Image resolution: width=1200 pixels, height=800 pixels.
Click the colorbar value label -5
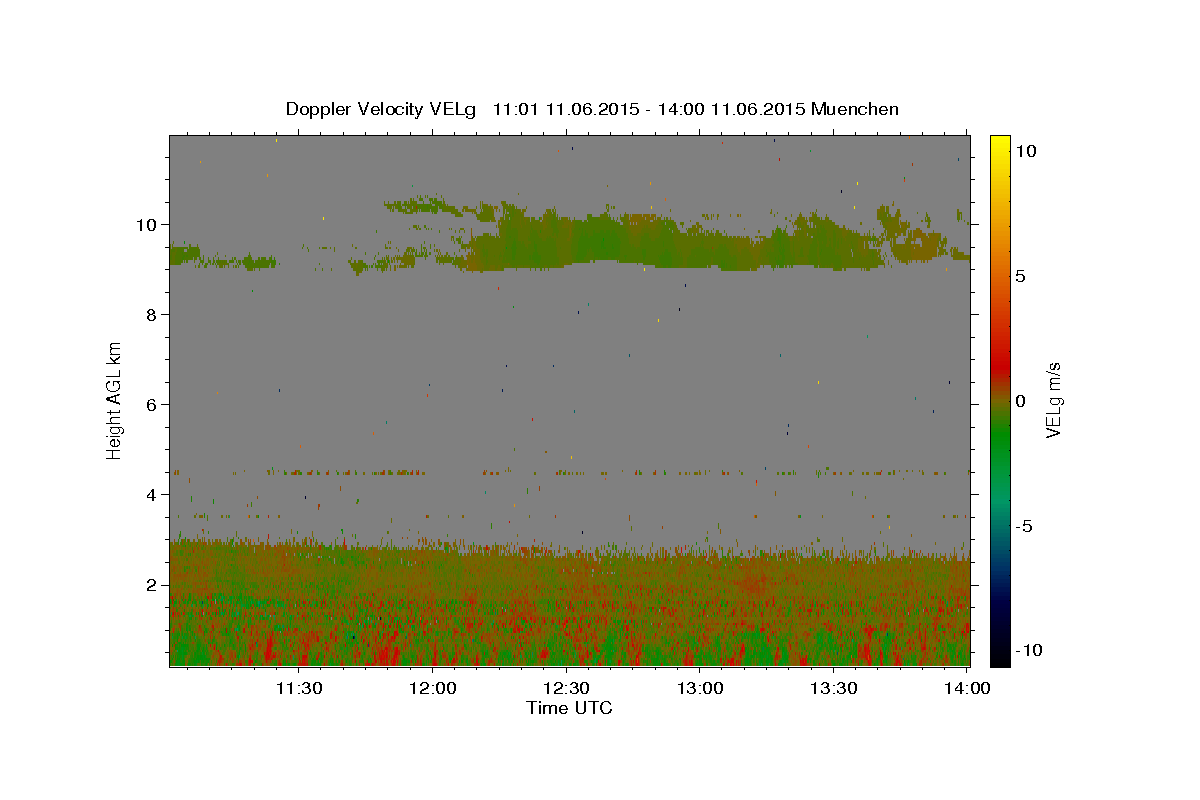(1022, 526)
